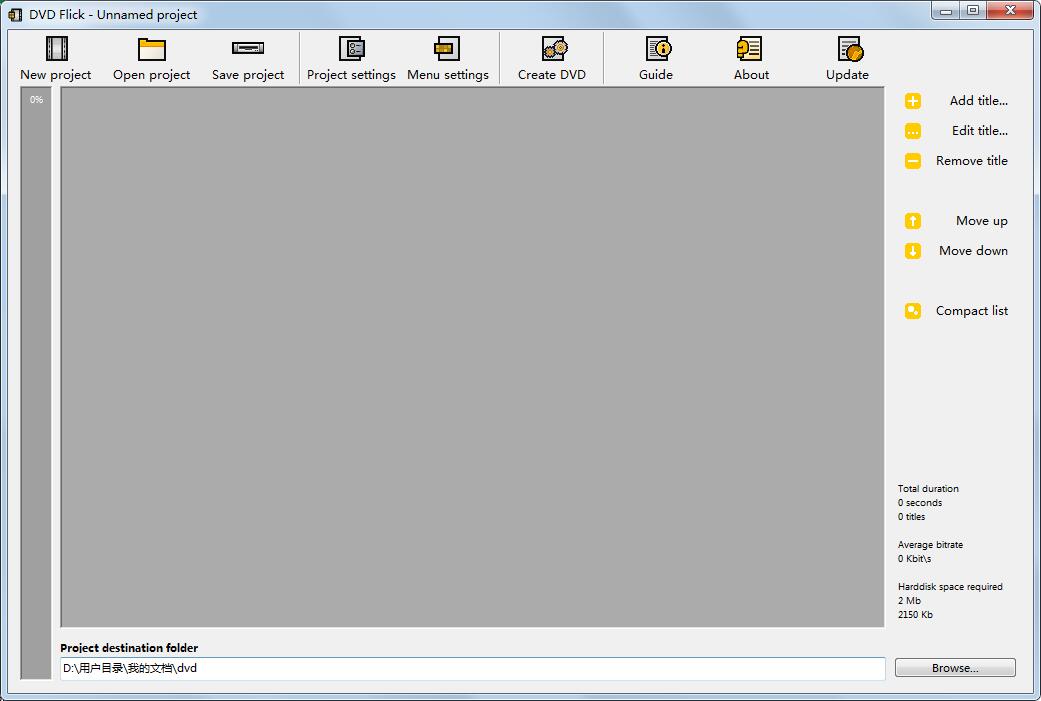This screenshot has height=701, width=1041.
Task: Close the DVD Flick window
Action: point(1010,11)
